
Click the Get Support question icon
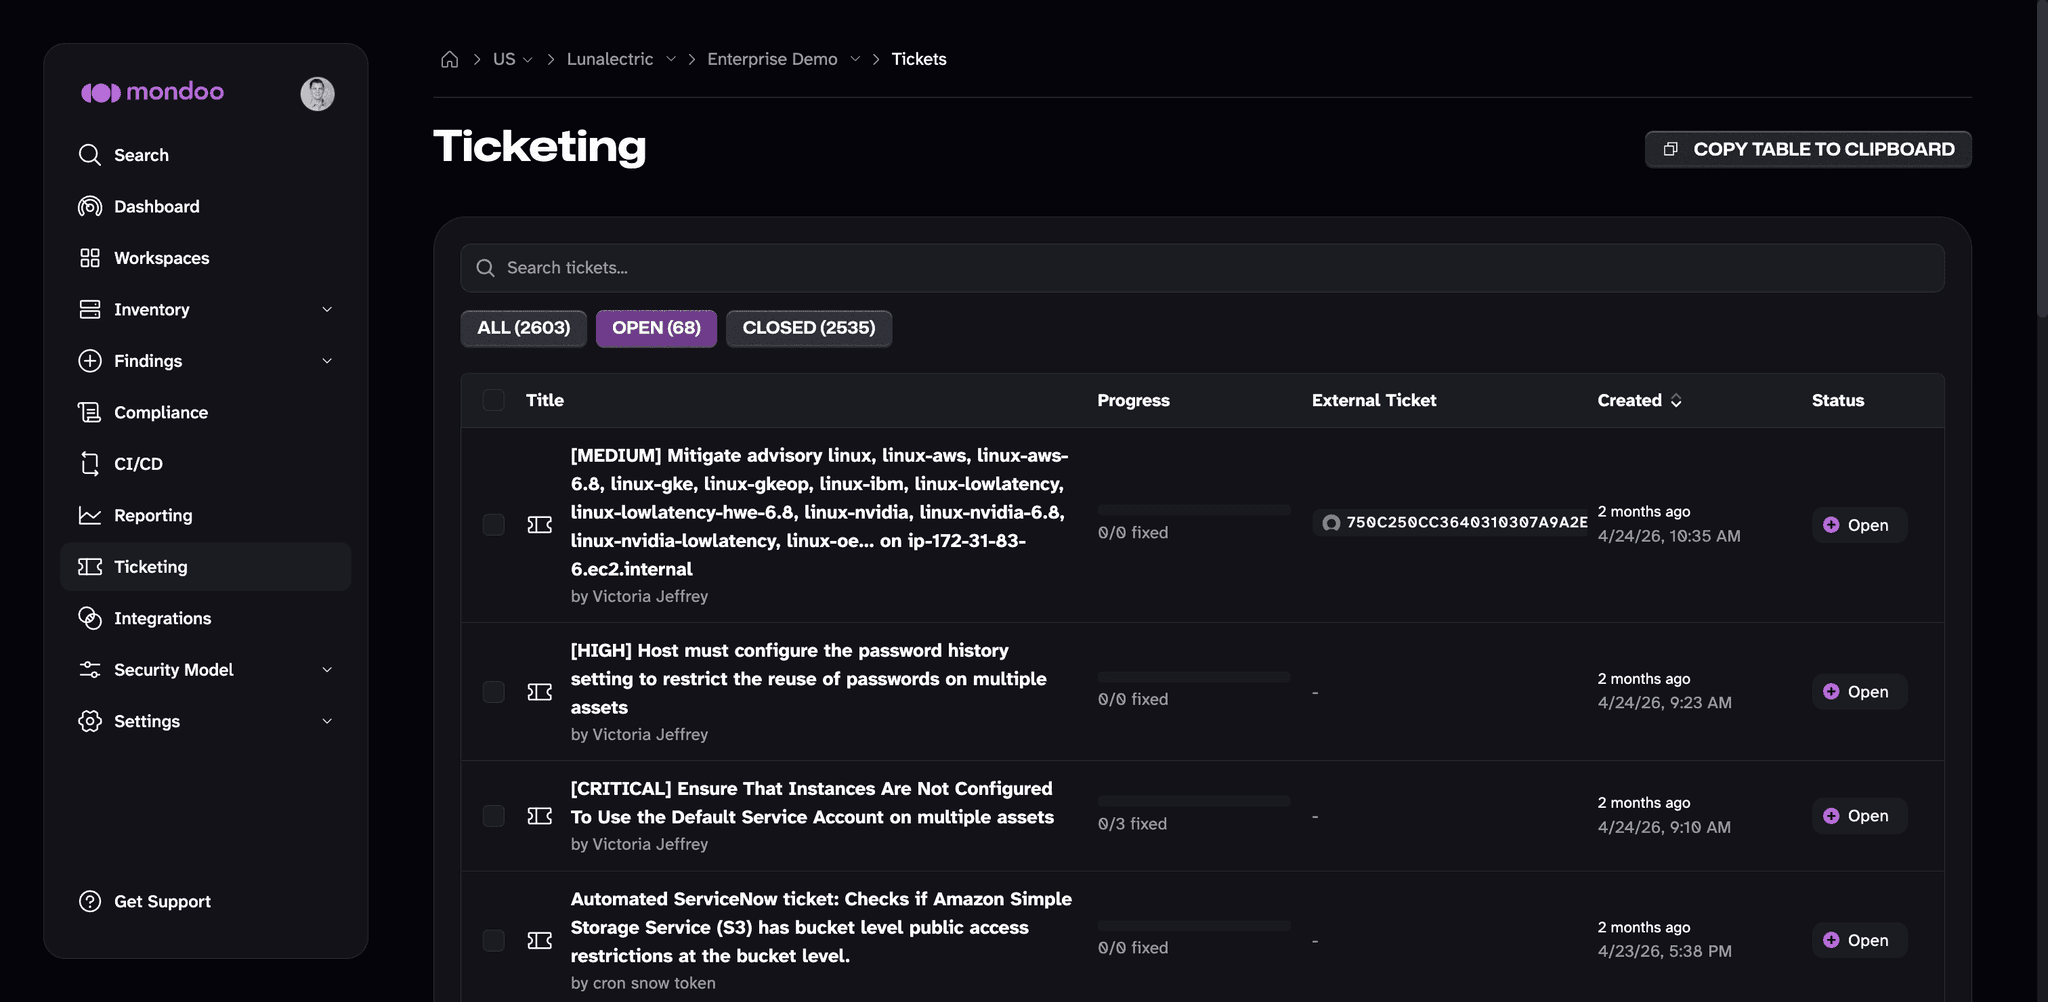click(90, 901)
